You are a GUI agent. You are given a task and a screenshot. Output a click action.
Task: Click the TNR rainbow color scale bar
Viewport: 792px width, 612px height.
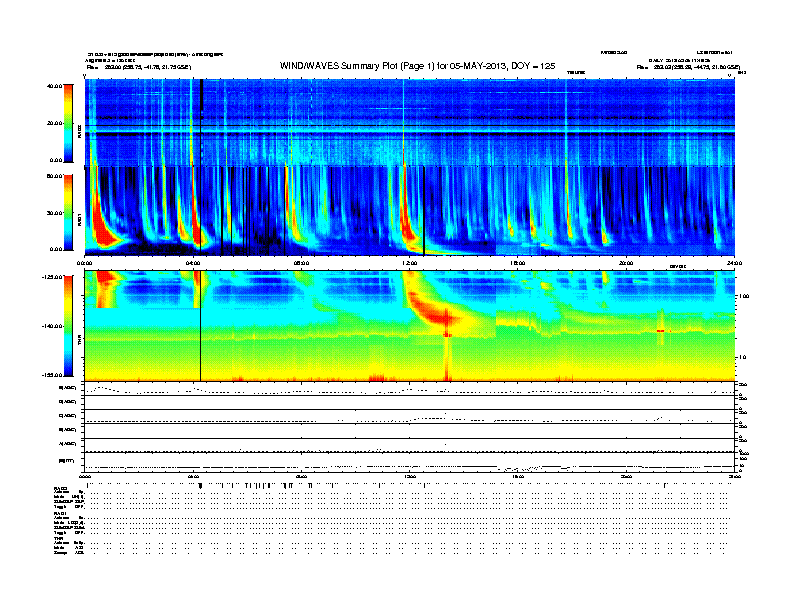click(x=68, y=326)
